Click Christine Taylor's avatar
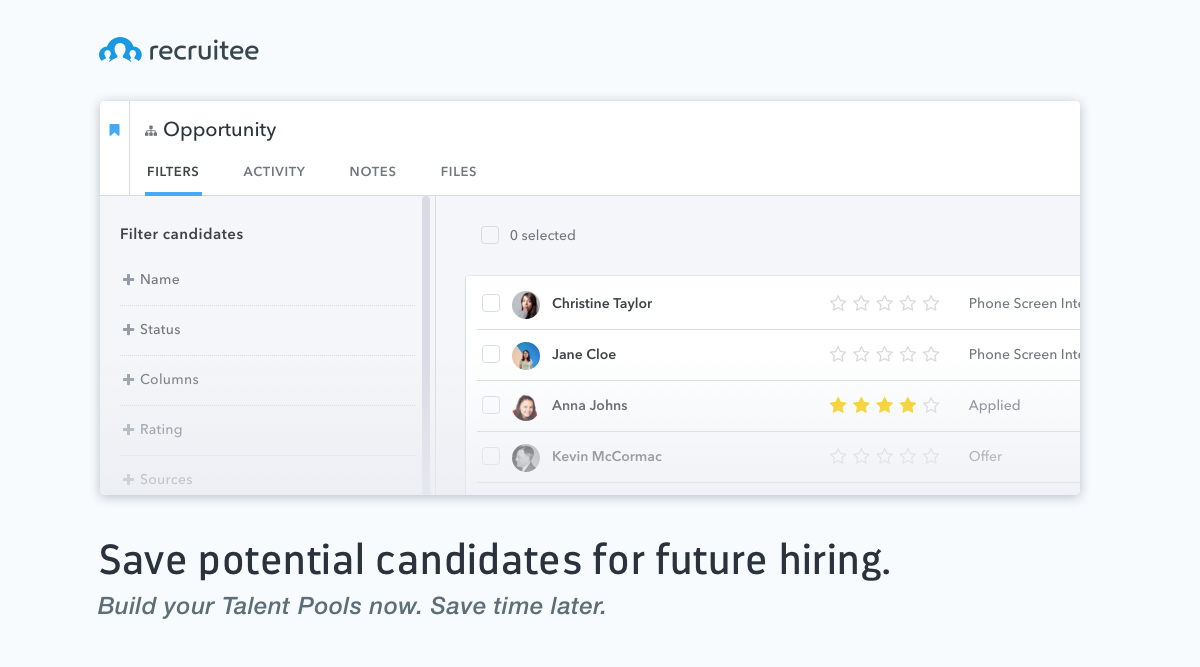Screen dimensions: 1200x667 pos(526,304)
